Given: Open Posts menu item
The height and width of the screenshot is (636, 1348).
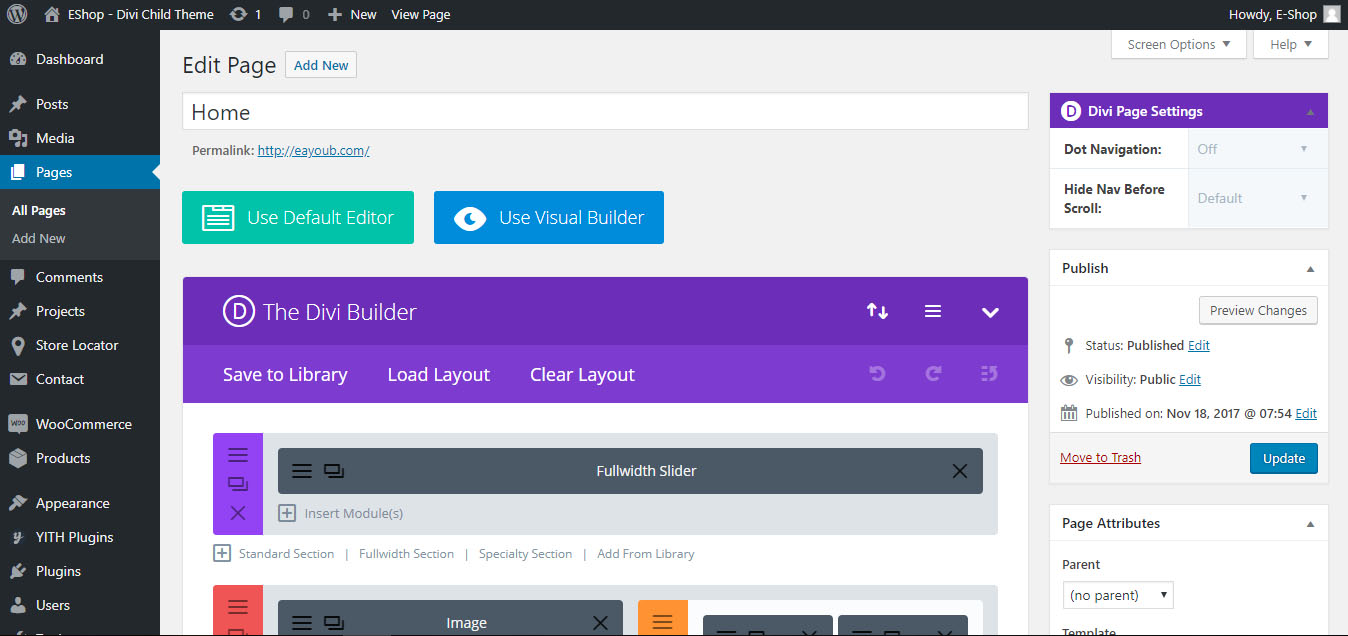Looking at the screenshot, I should [x=80, y=104].
